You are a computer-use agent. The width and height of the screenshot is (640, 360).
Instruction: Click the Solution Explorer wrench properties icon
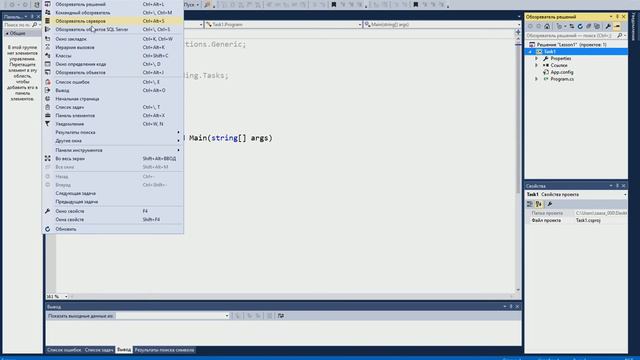pyautogui.click(x=608, y=26)
